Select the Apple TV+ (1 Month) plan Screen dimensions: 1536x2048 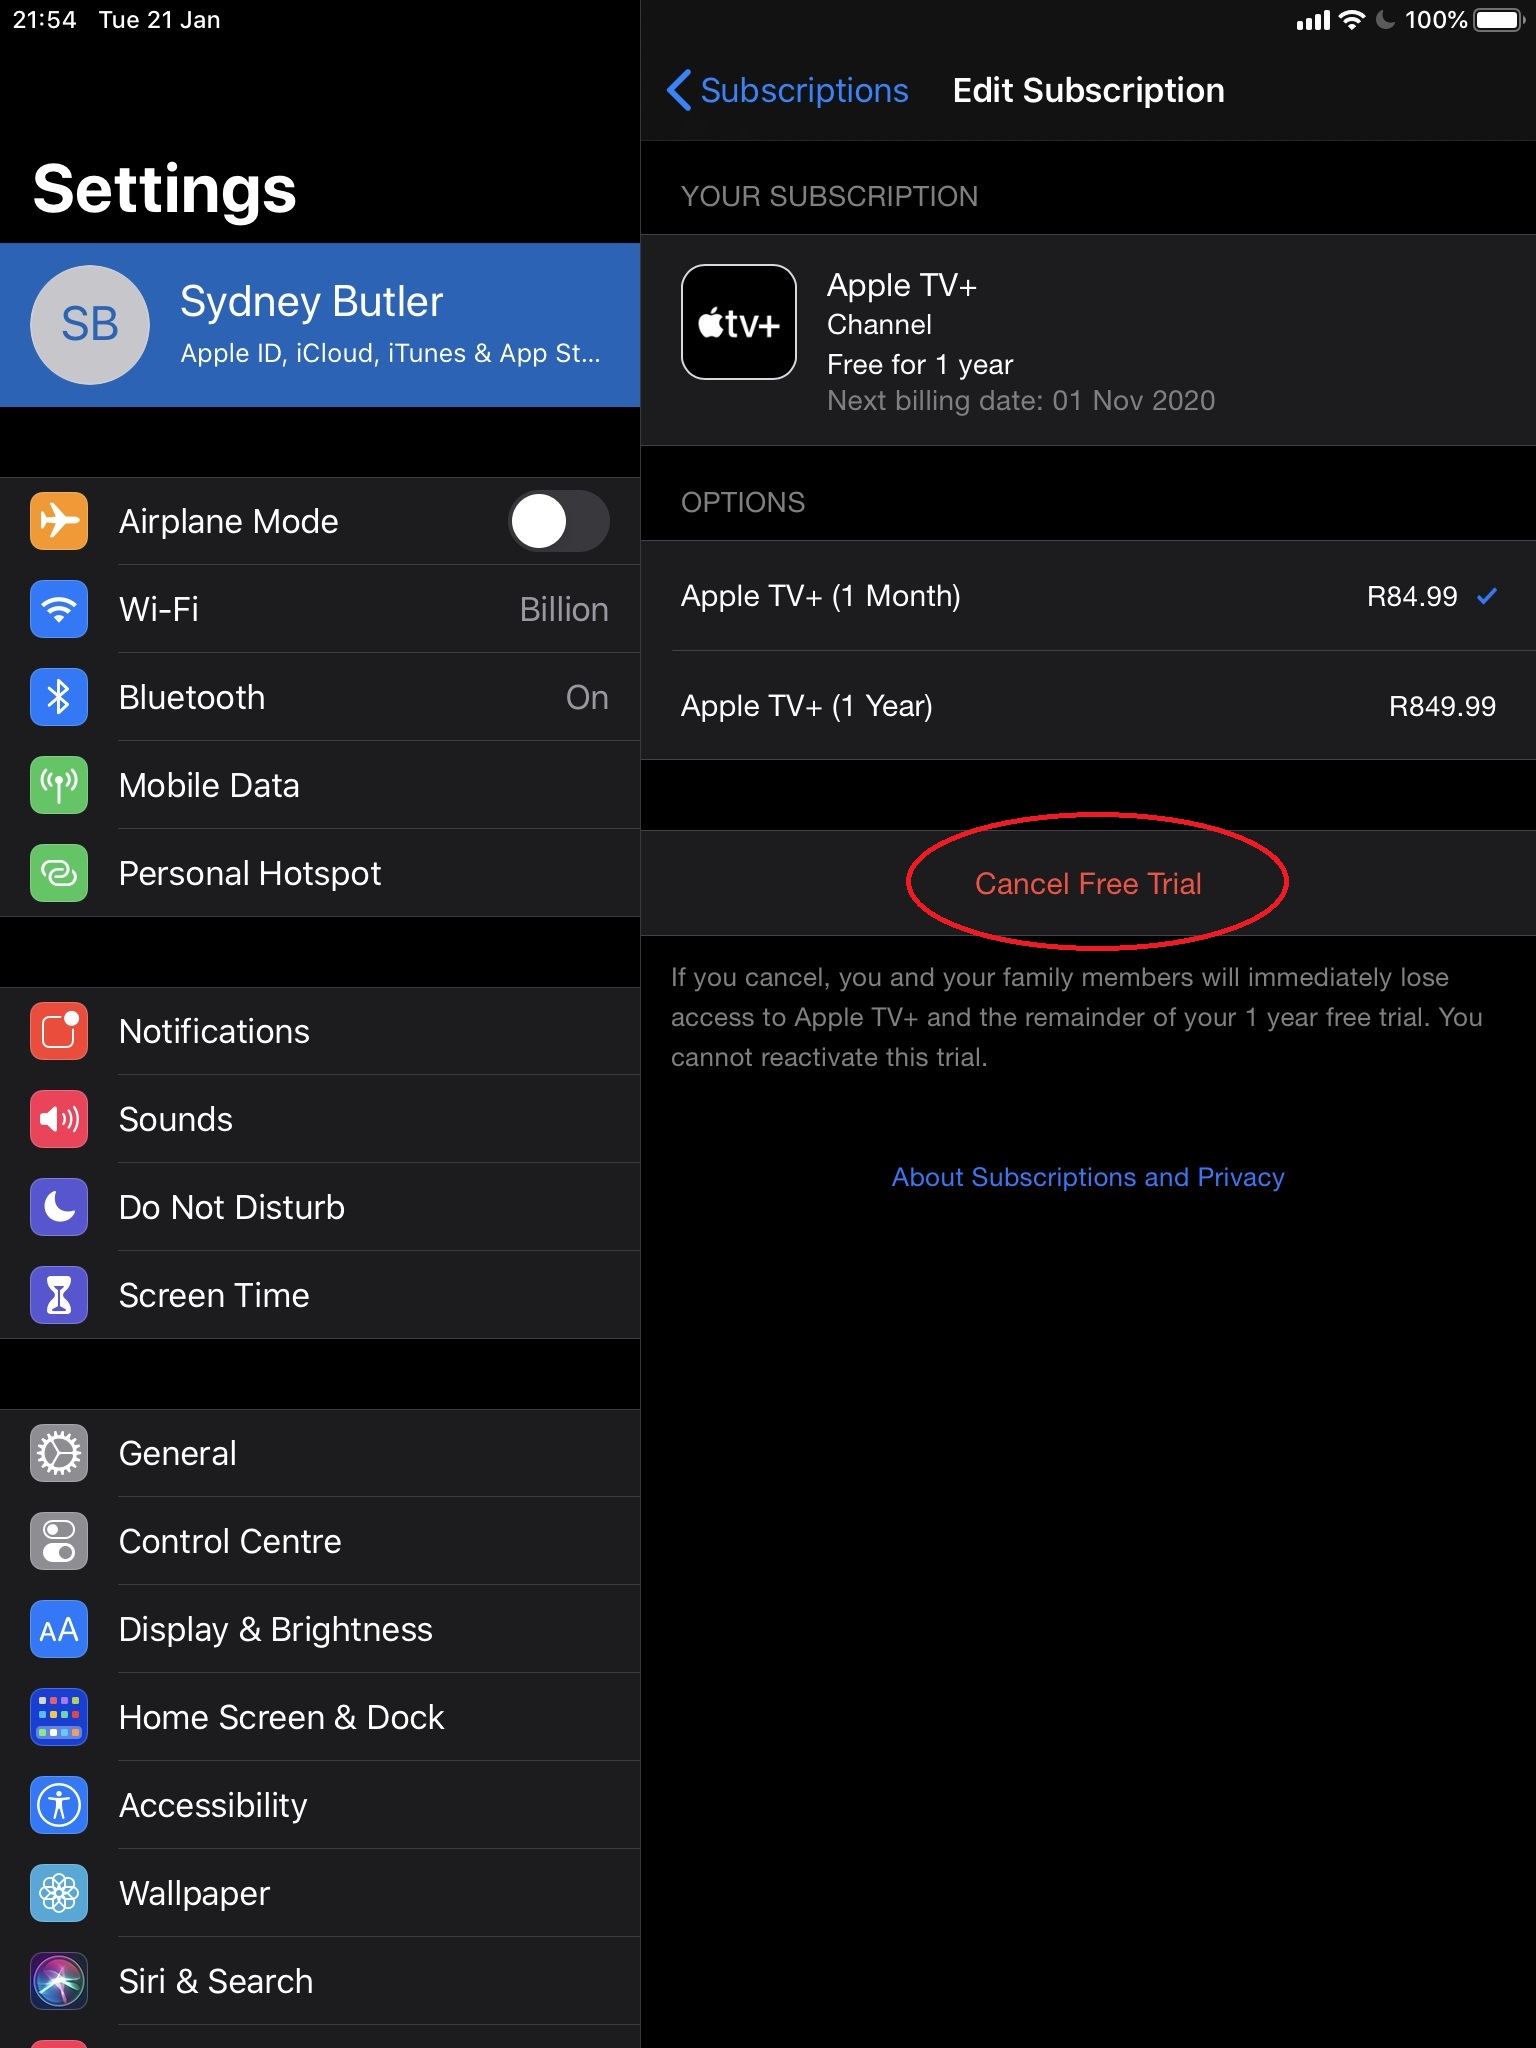point(1088,596)
